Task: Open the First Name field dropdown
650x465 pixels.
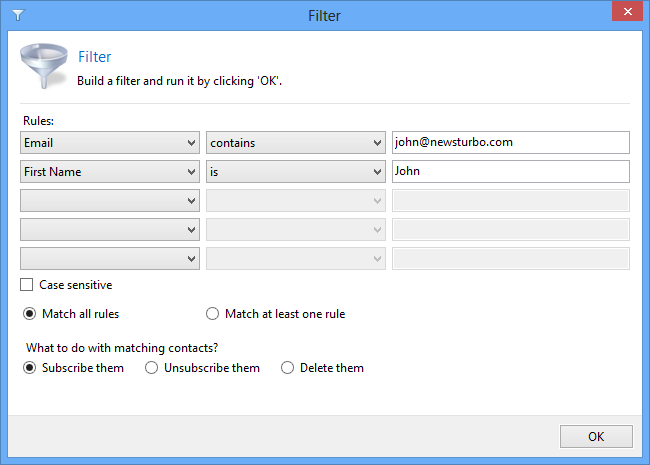Action: pyautogui.click(x=110, y=172)
